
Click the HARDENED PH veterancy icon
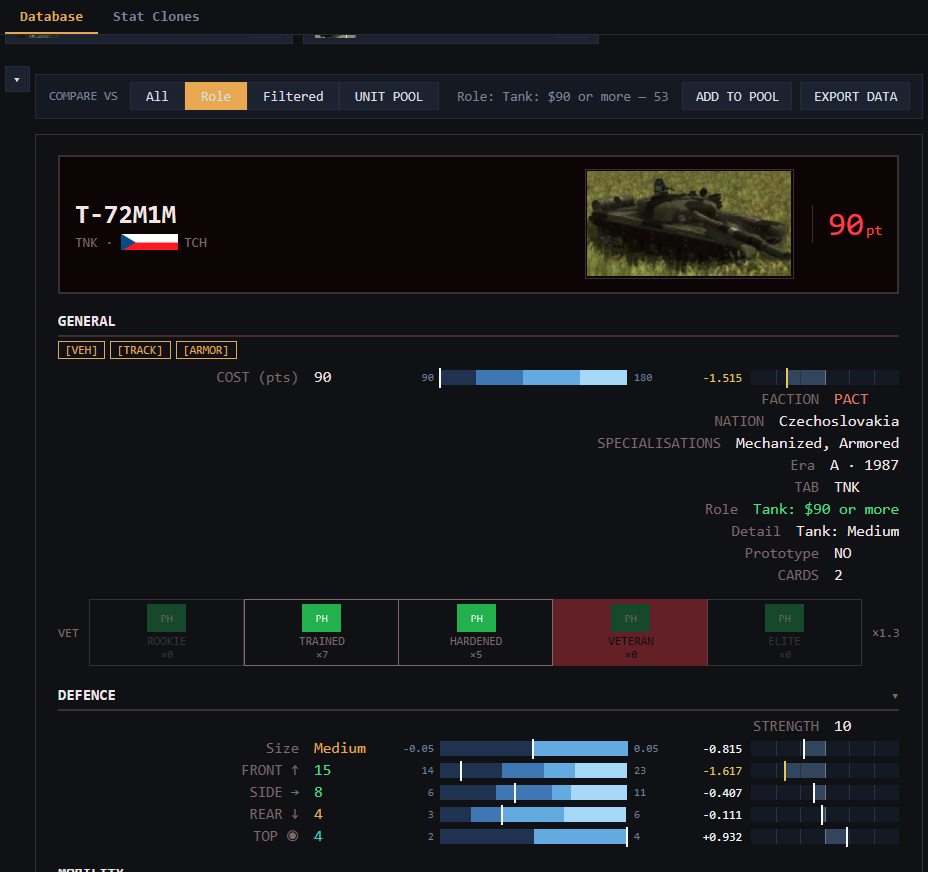[x=476, y=618]
